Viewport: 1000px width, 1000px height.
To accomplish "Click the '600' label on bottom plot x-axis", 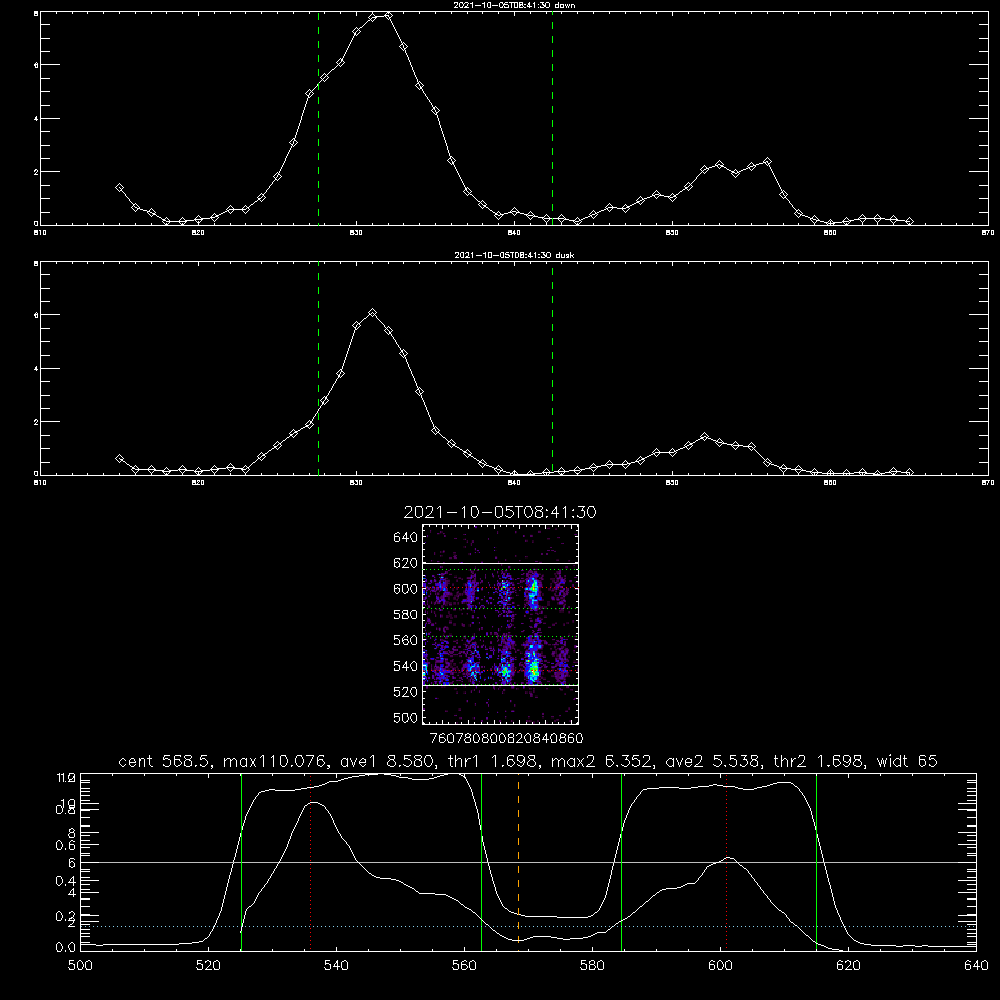I will (721, 966).
